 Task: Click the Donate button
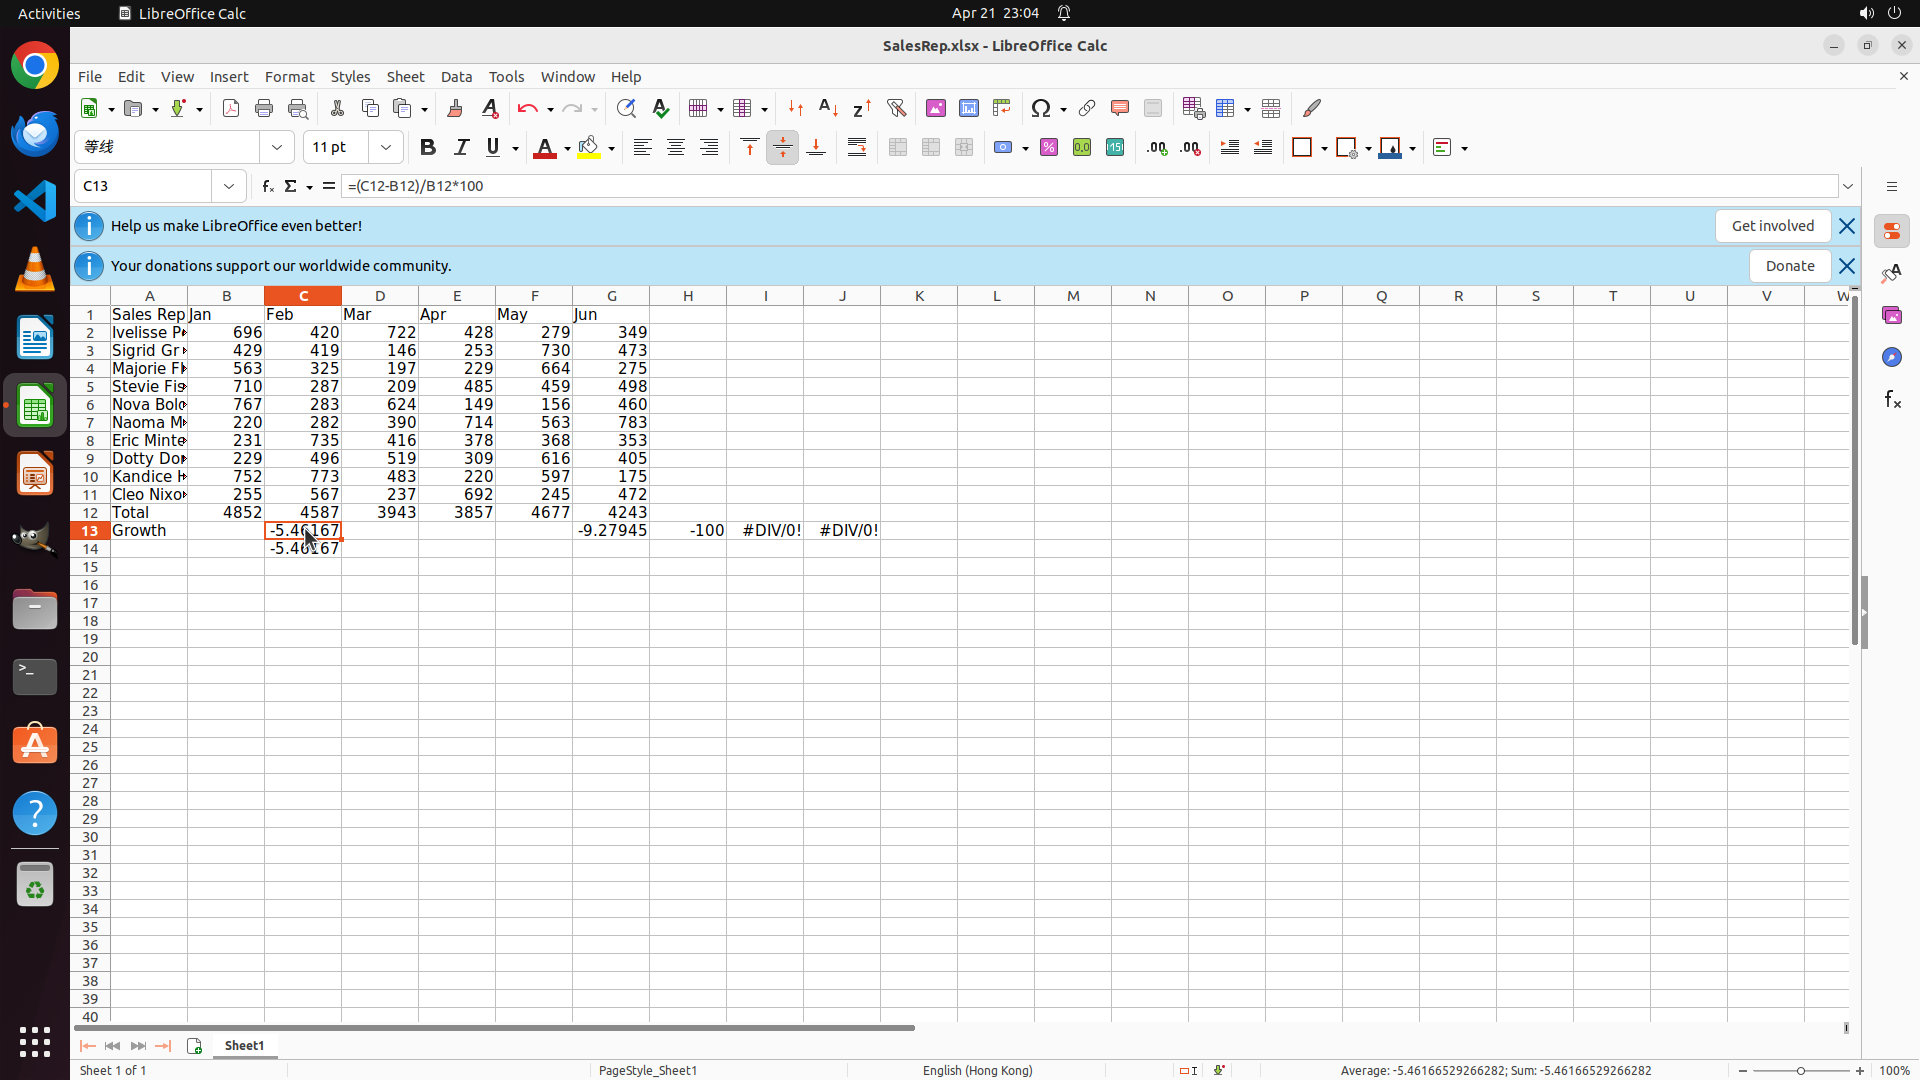1789,266
